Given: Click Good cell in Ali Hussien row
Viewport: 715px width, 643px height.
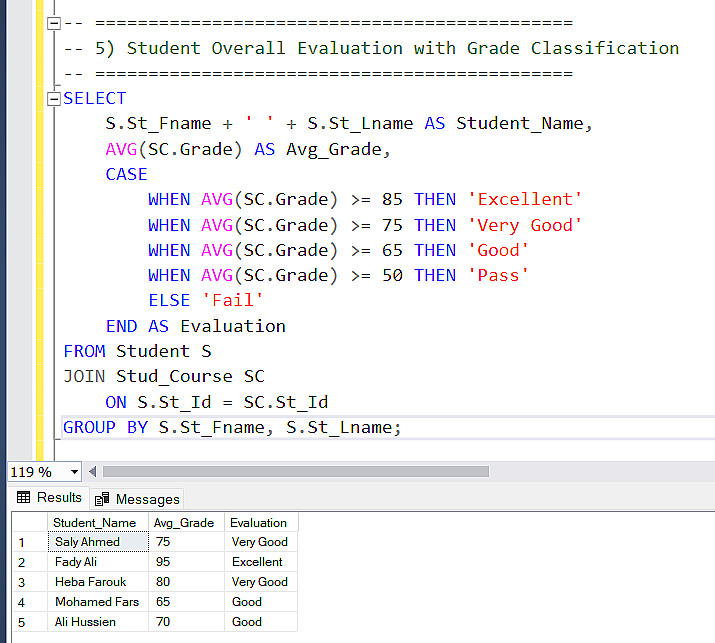Looking at the screenshot, I should 261,622.
